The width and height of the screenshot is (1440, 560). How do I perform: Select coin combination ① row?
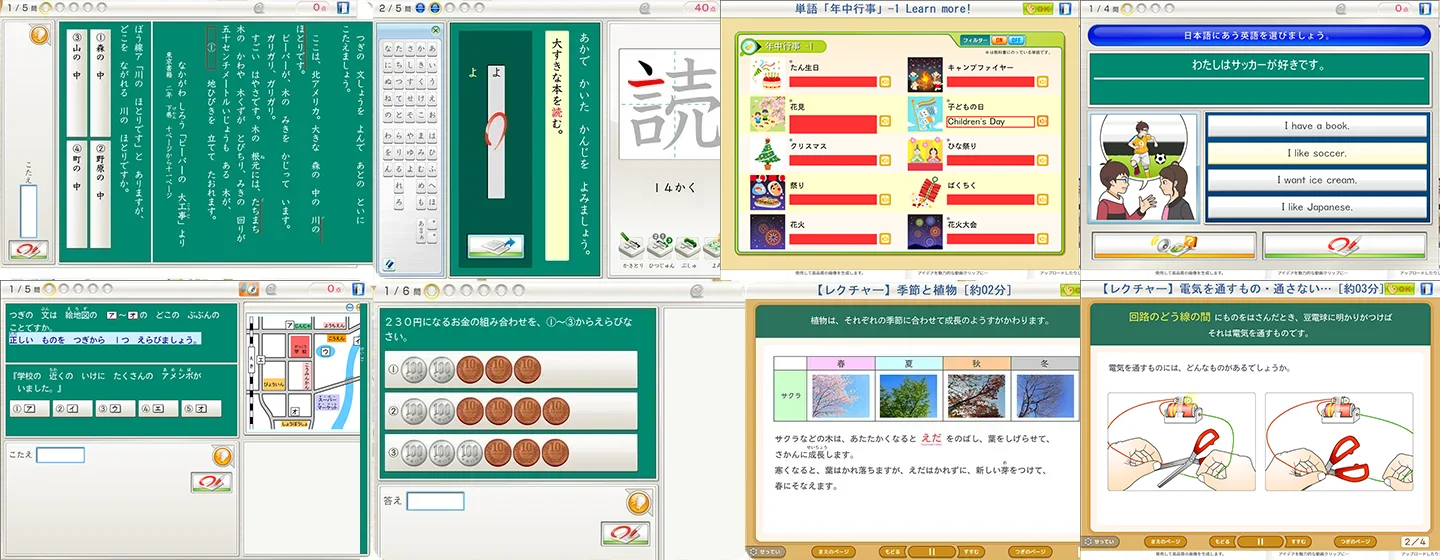point(511,369)
